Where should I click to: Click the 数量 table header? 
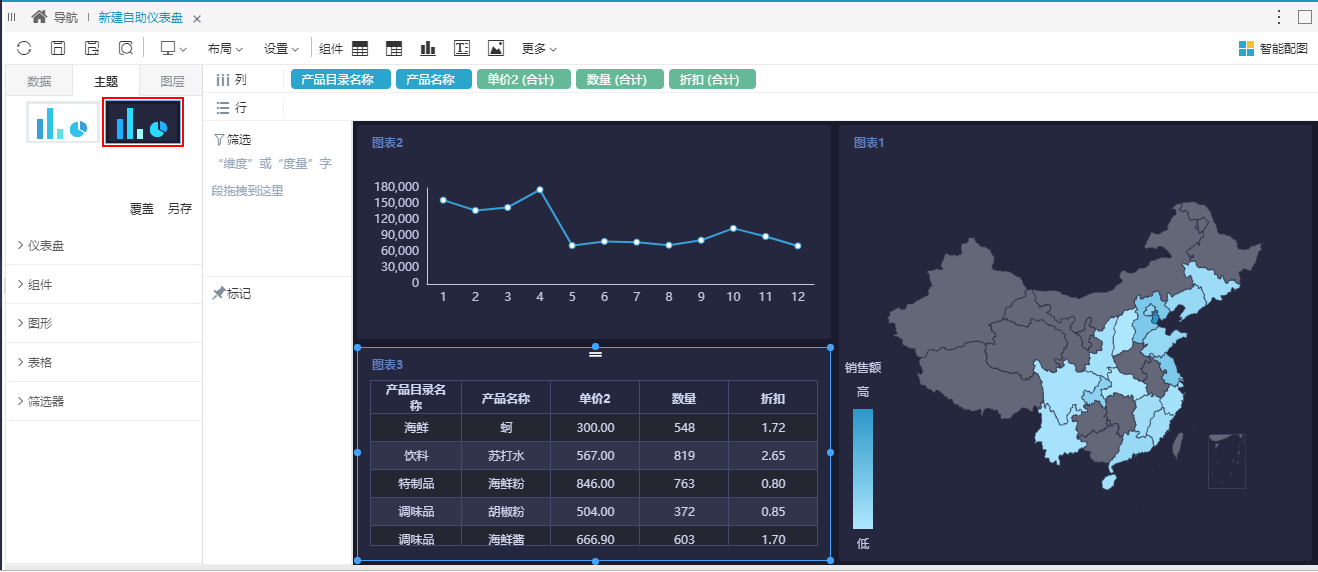(x=684, y=398)
